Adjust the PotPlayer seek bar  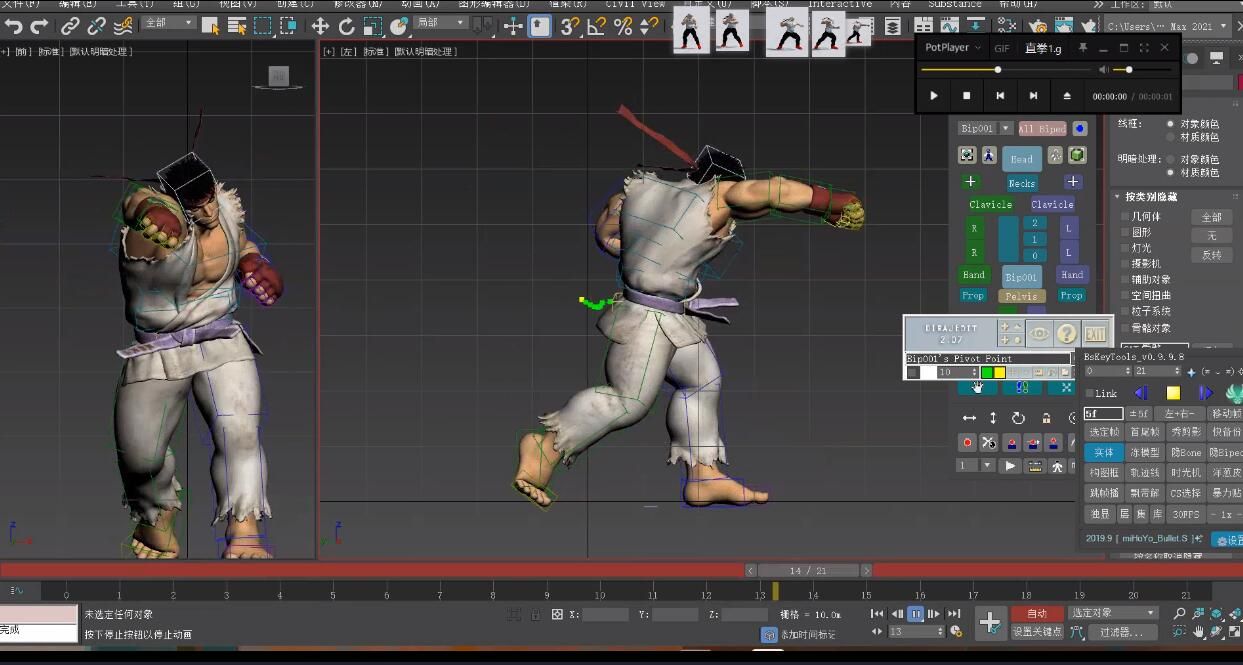click(x=1005, y=70)
